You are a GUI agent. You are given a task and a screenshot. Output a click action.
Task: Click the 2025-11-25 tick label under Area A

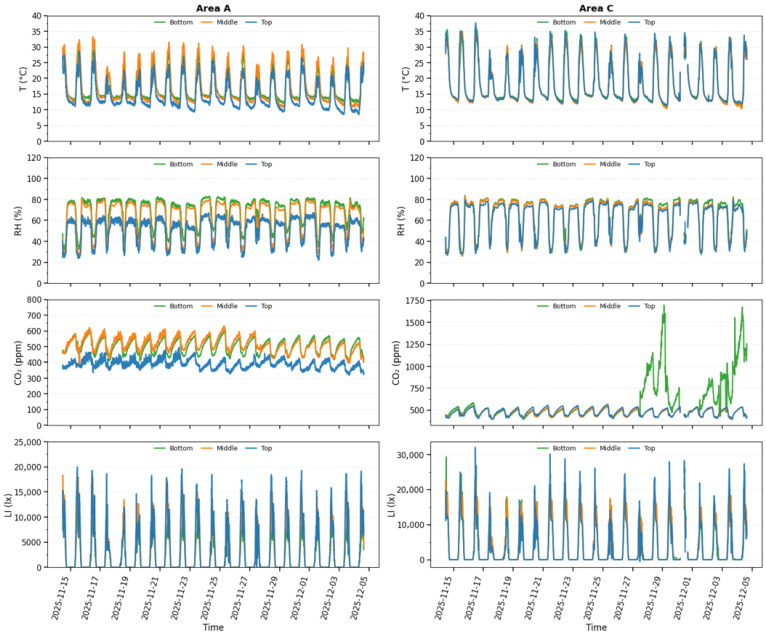211,595
